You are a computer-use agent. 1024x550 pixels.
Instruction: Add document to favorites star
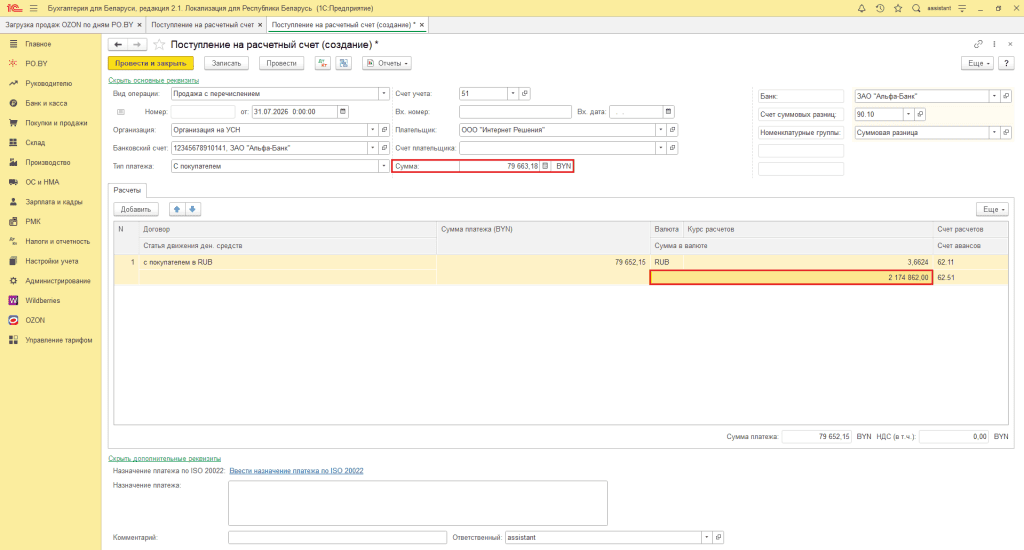(159, 44)
